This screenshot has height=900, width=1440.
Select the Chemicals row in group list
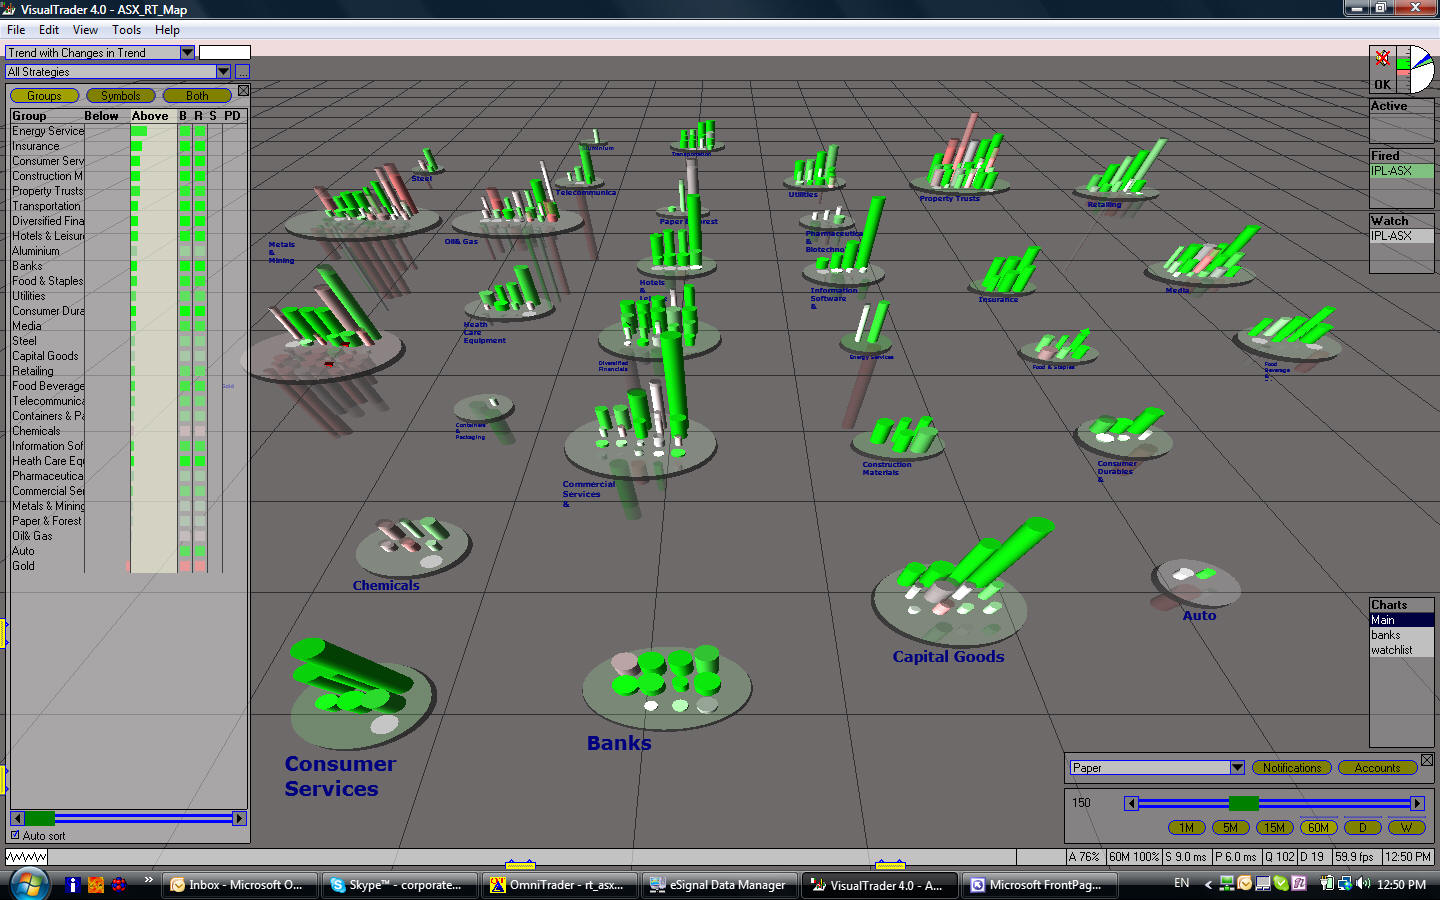tap(128, 431)
